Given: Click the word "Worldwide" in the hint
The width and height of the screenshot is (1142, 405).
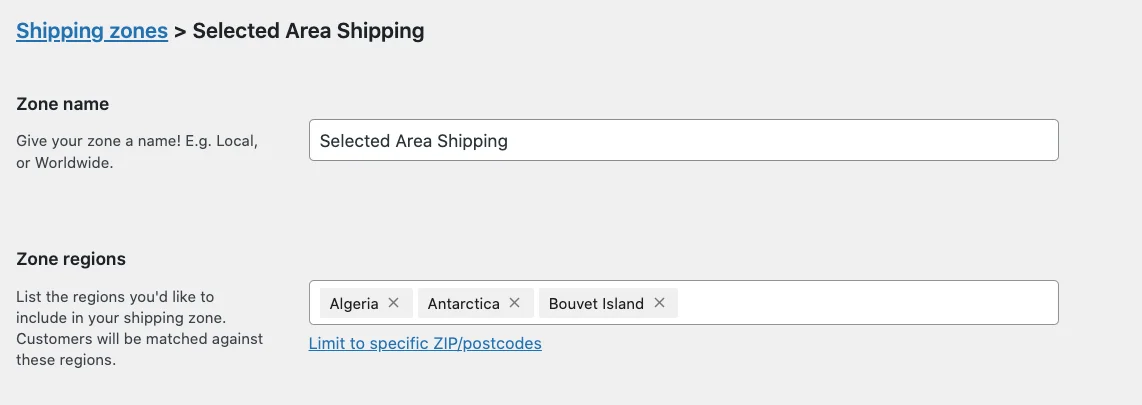Looking at the screenshot, I should click(74, 162).
